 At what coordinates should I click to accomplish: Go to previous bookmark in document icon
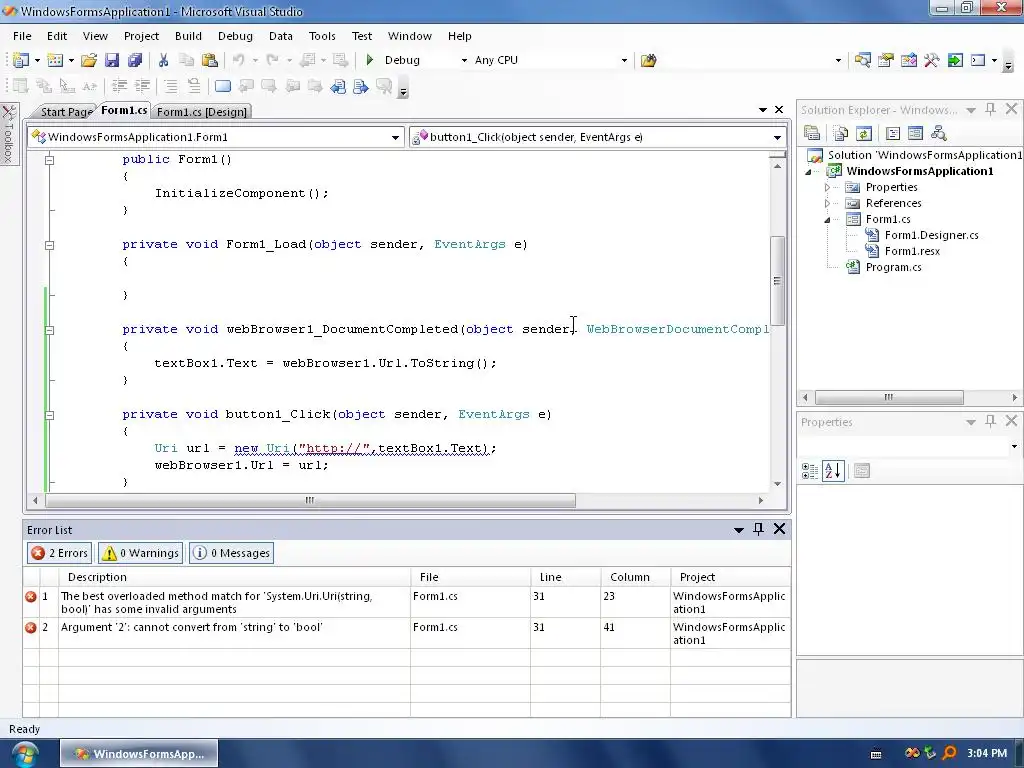pyautogui.click(x=338, y=86)
